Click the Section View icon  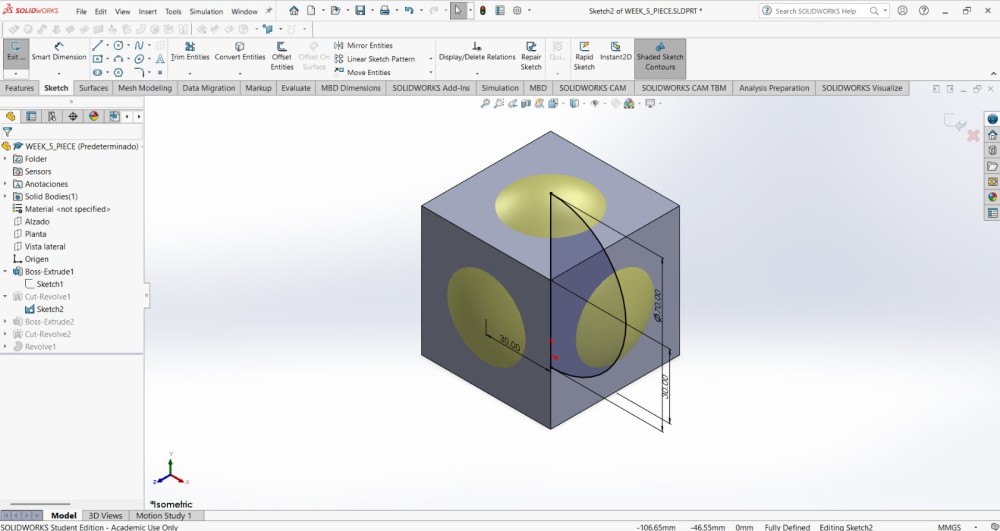[526, 103]
